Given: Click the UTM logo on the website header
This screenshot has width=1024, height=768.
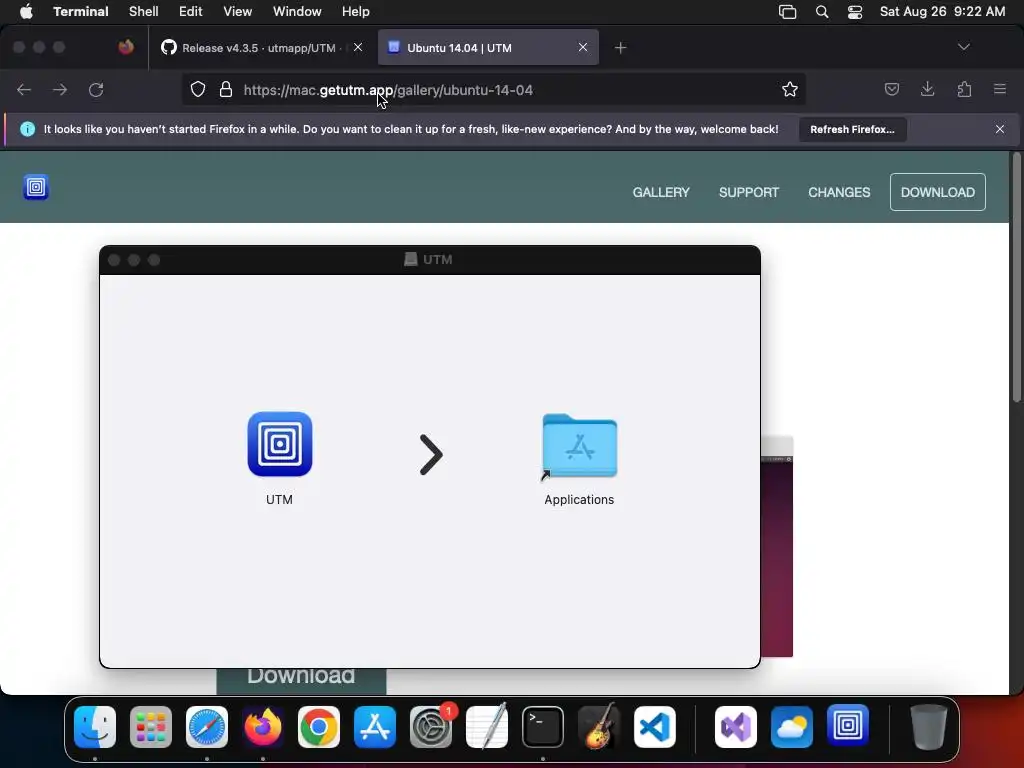Looking at the screenshot, I should [36, 187].
